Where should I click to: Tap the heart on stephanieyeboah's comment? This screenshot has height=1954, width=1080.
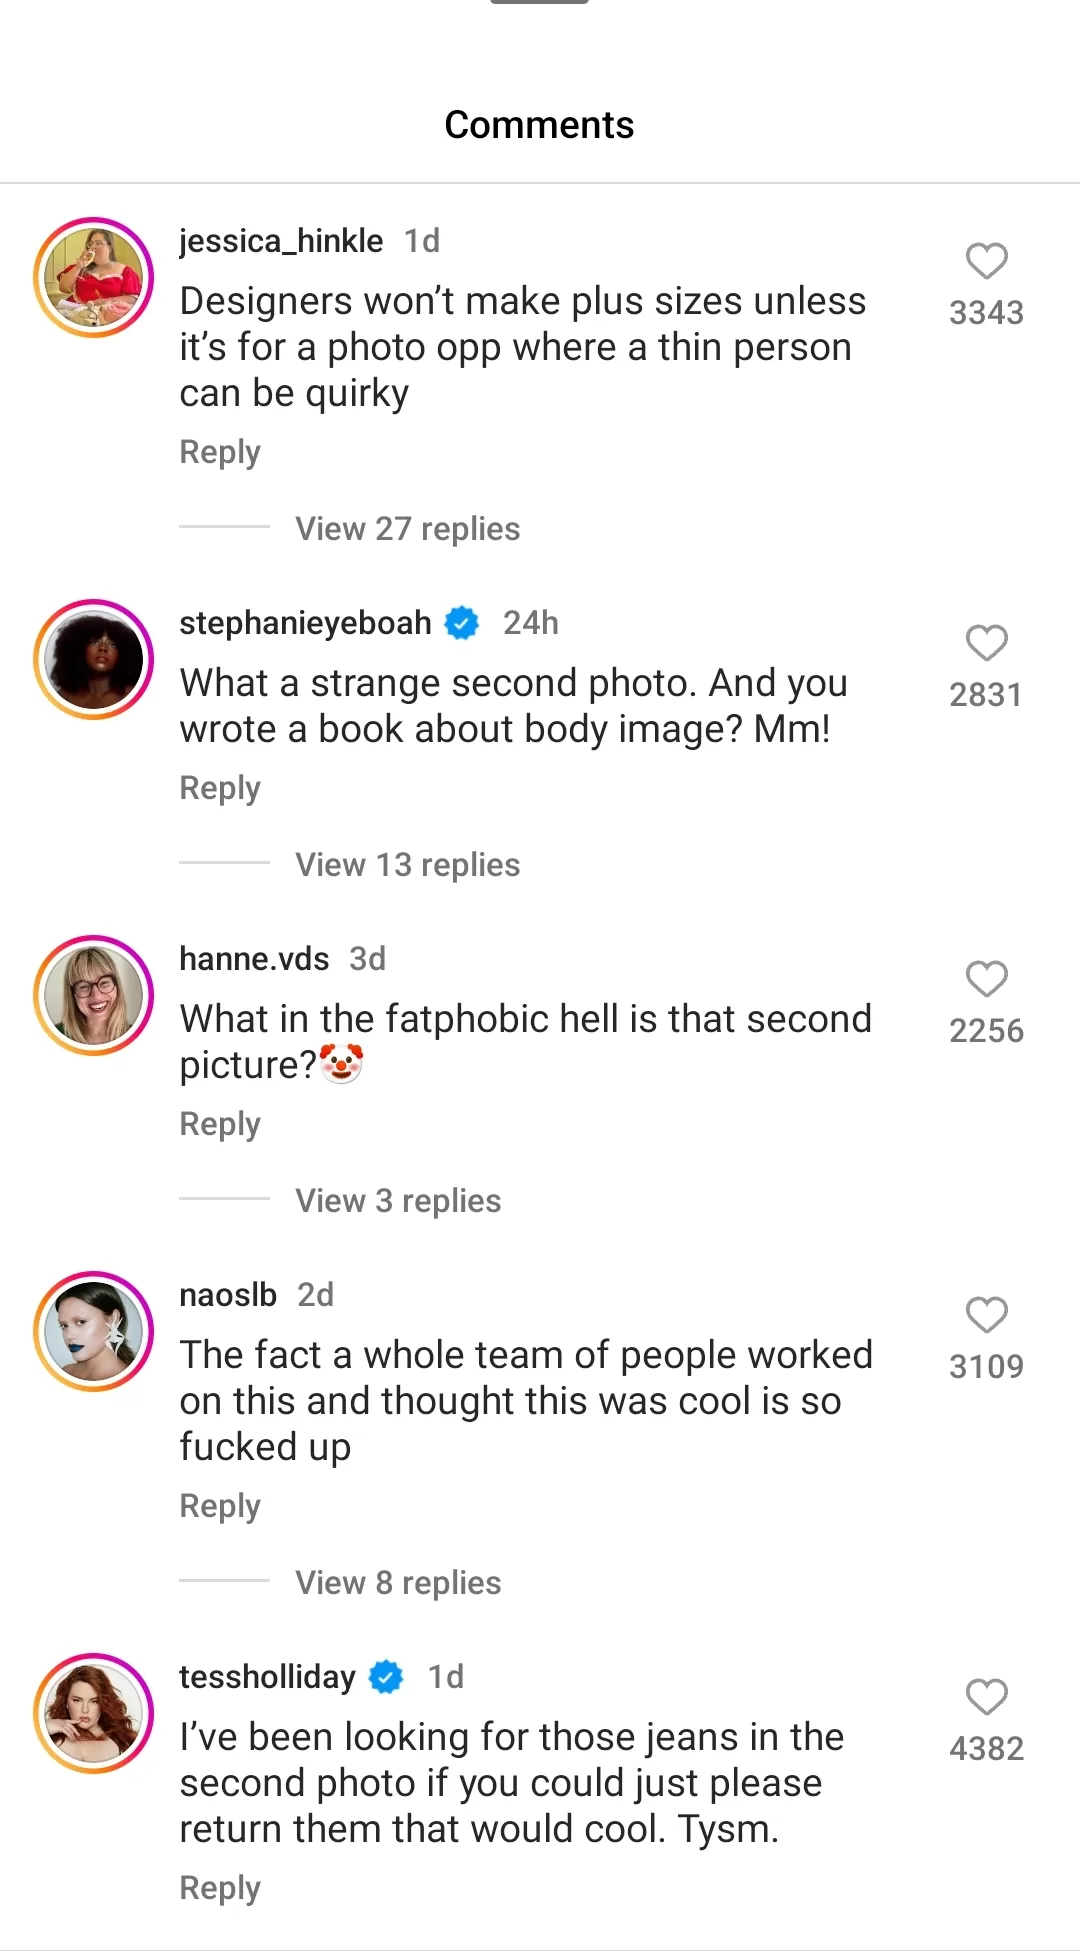pos(986,644)
